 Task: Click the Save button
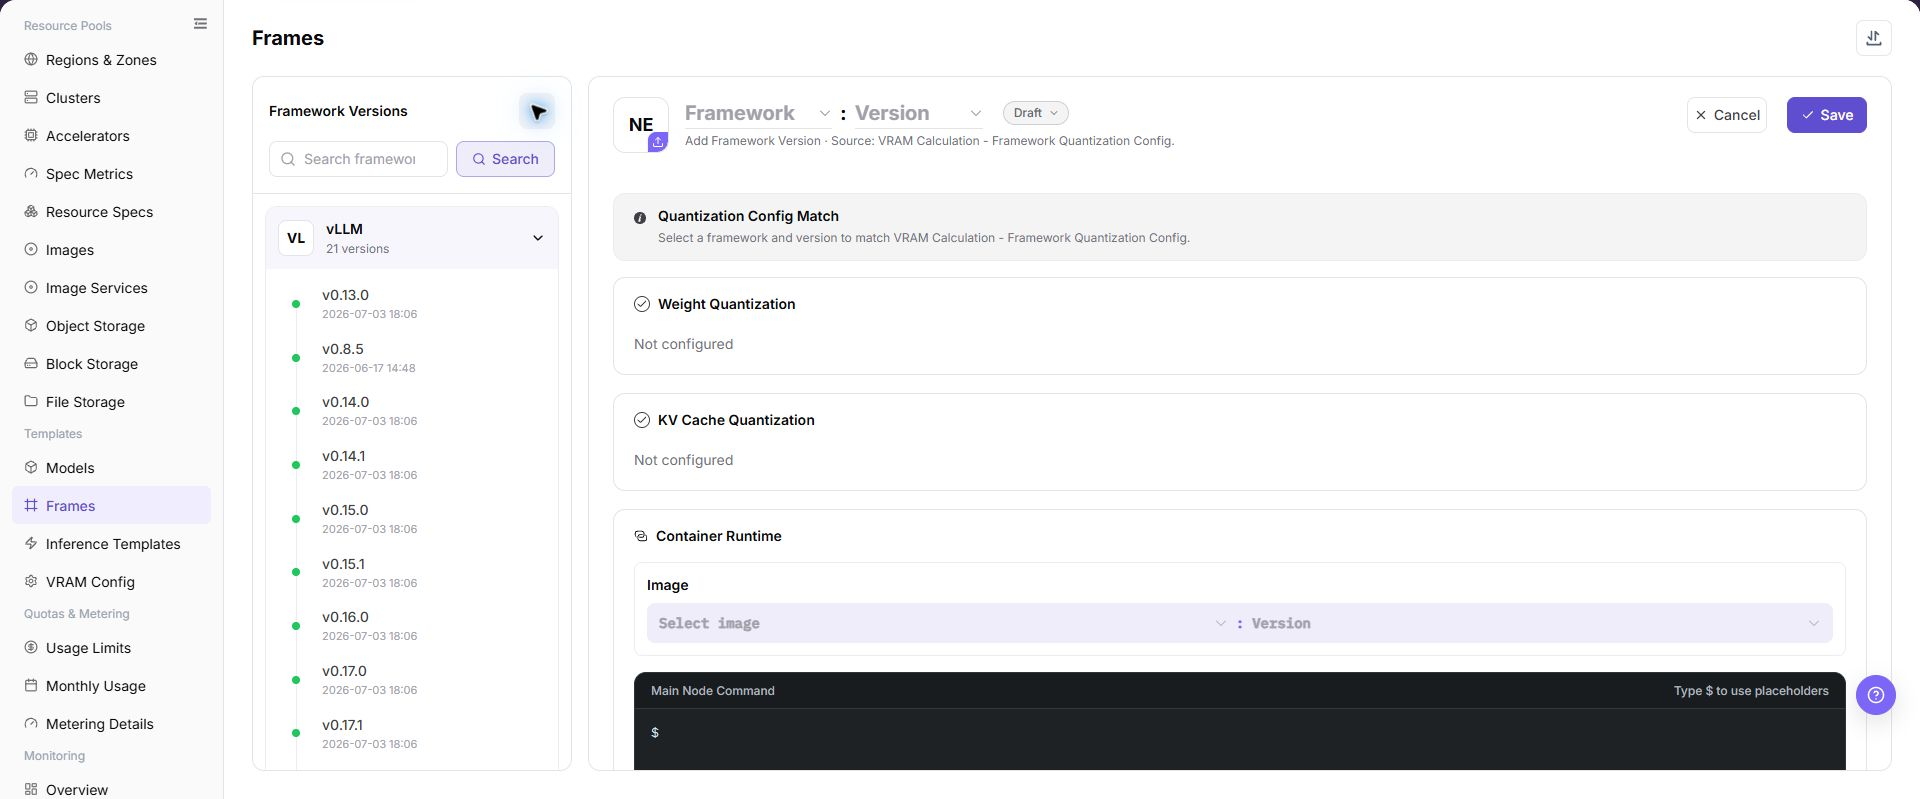click(1826, 115)
